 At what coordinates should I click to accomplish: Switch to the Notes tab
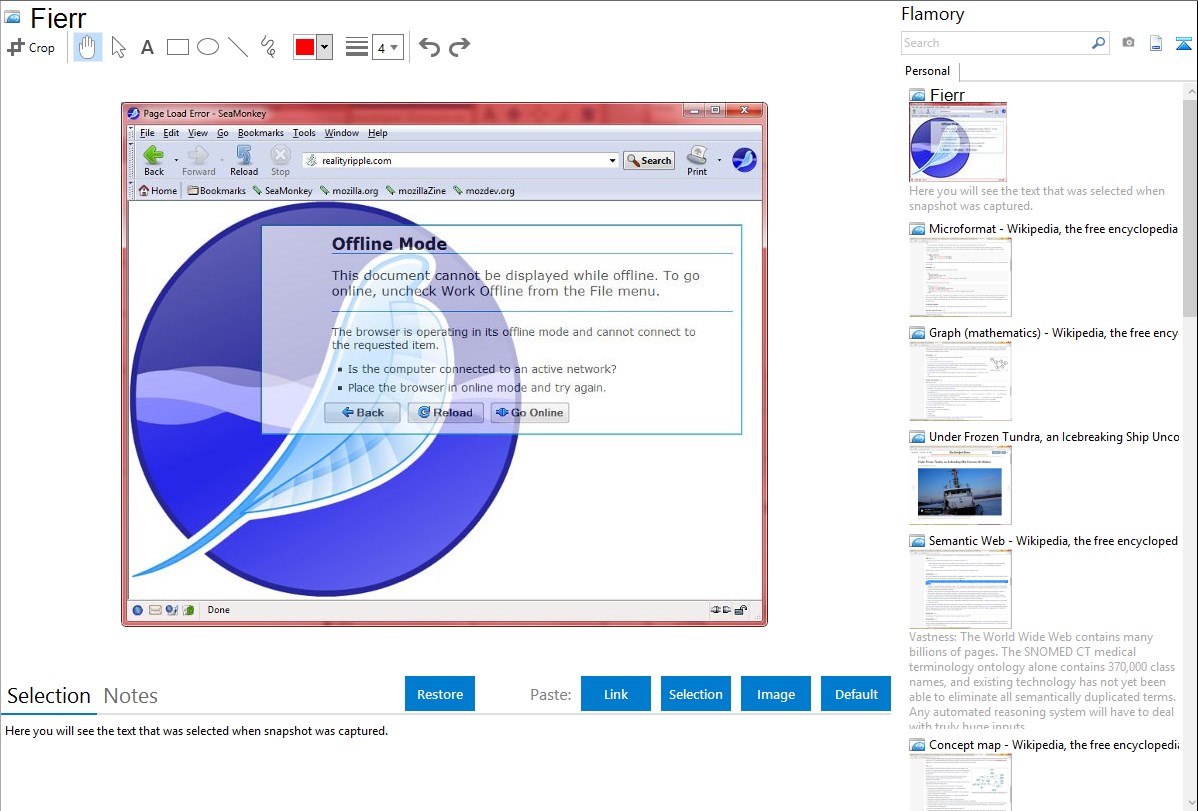[131, 696]
